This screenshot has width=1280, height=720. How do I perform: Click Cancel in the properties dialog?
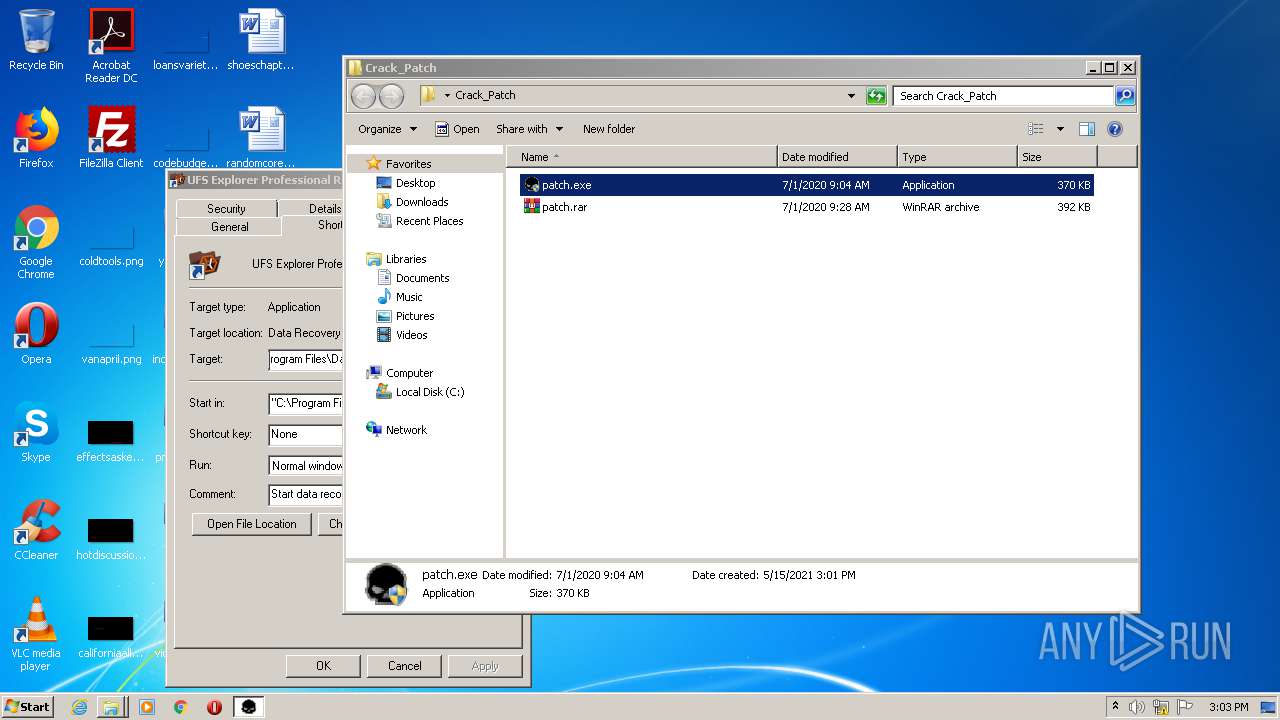tap(404, 666)
